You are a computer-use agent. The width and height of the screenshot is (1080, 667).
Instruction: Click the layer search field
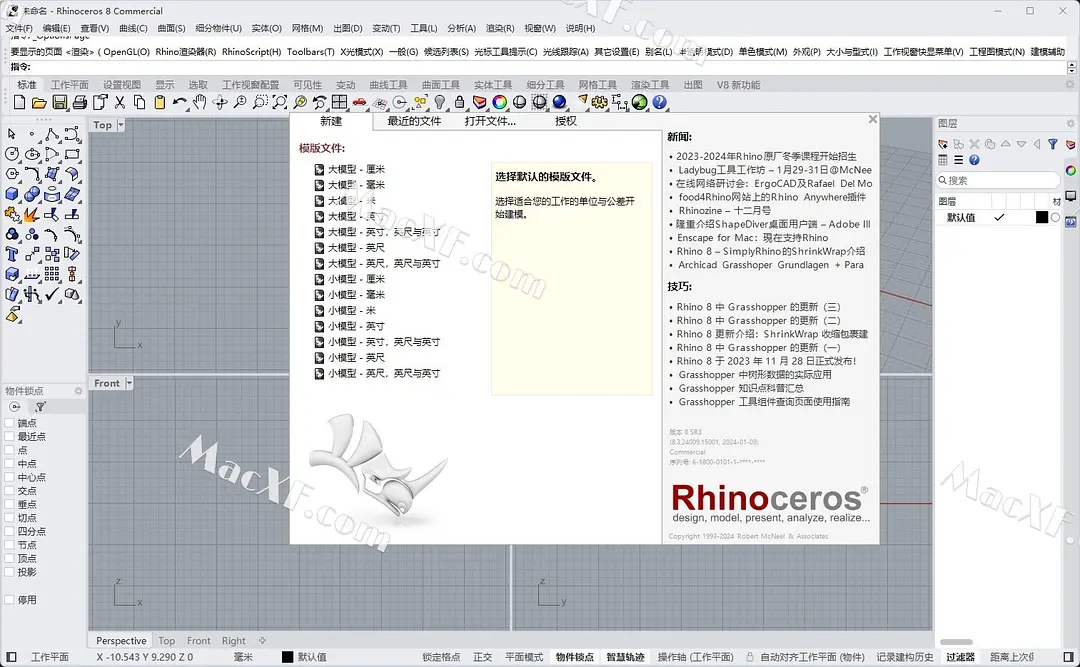point(998,181)
